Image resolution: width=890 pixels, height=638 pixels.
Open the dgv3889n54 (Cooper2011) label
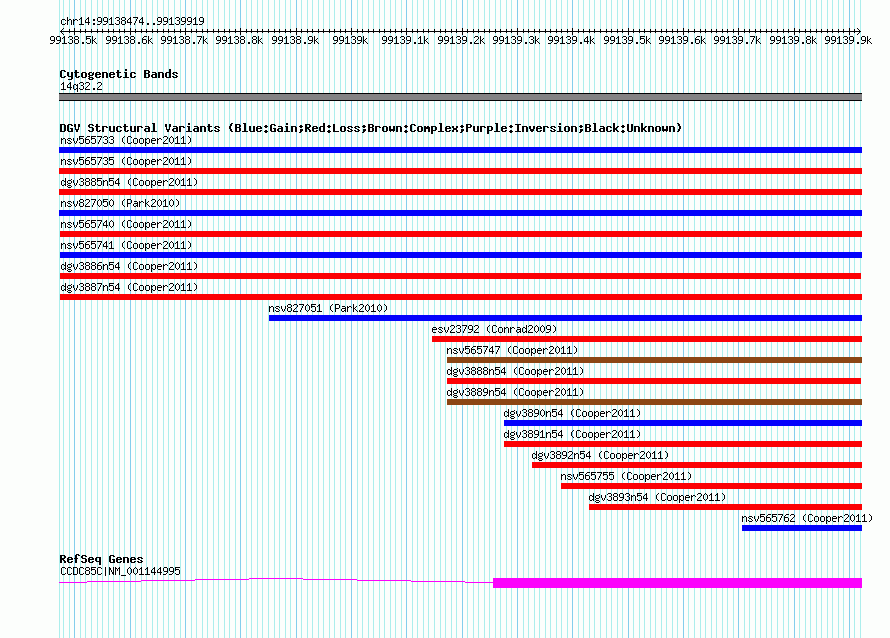pos(515,392)
